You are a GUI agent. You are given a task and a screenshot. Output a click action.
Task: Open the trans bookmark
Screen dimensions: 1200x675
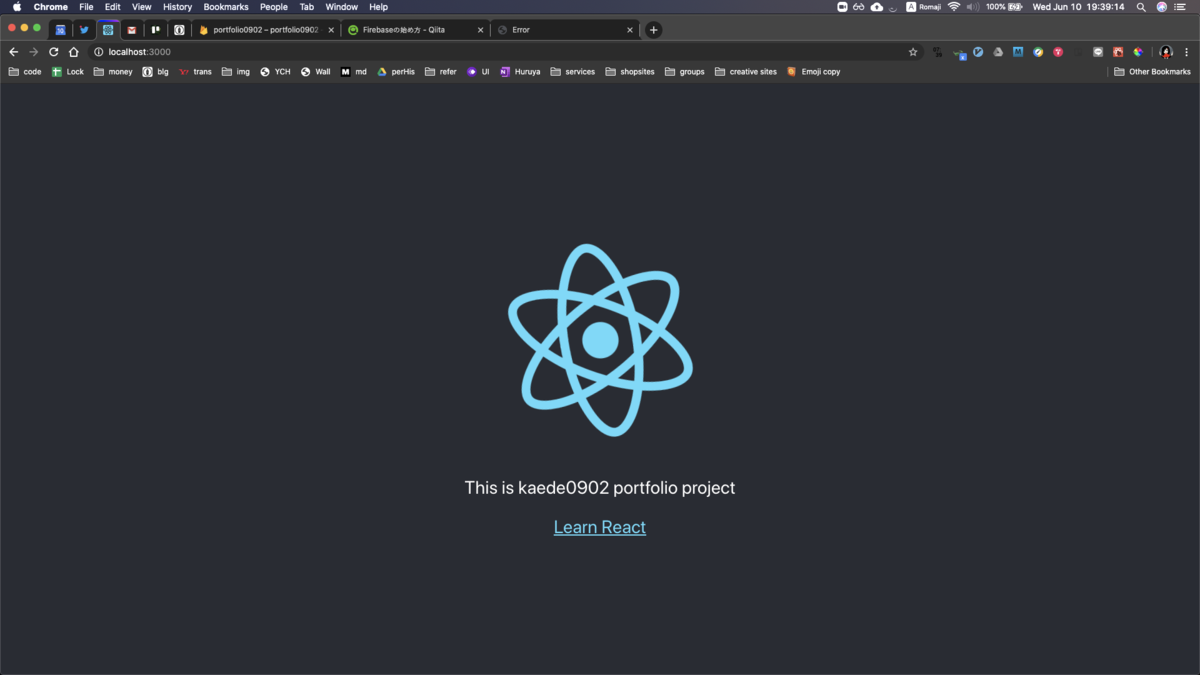[x=195, y=72]
